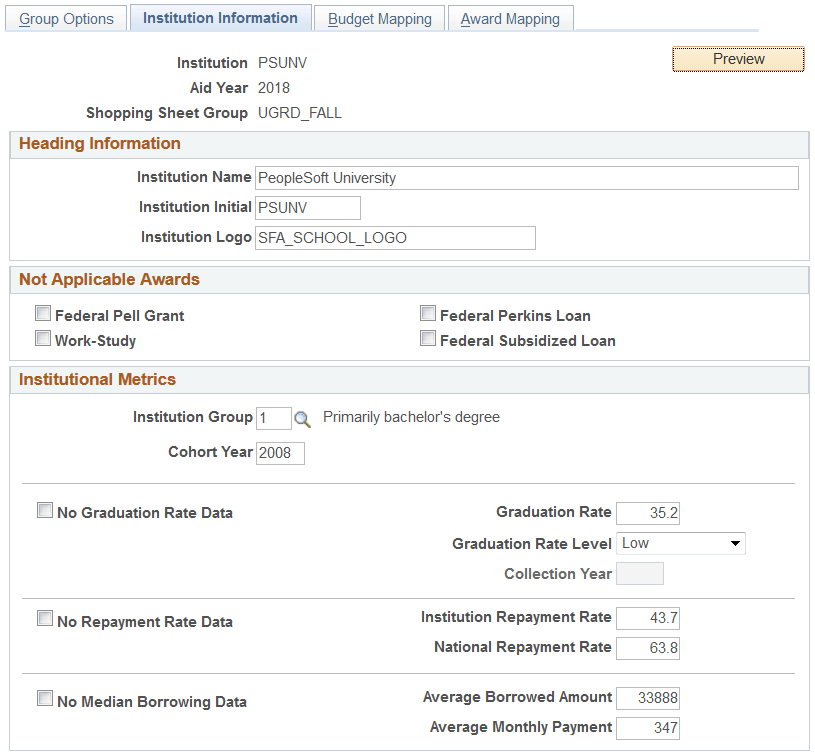Click the Graduation Rate value field
815x756 pixels.
(648, 513)
